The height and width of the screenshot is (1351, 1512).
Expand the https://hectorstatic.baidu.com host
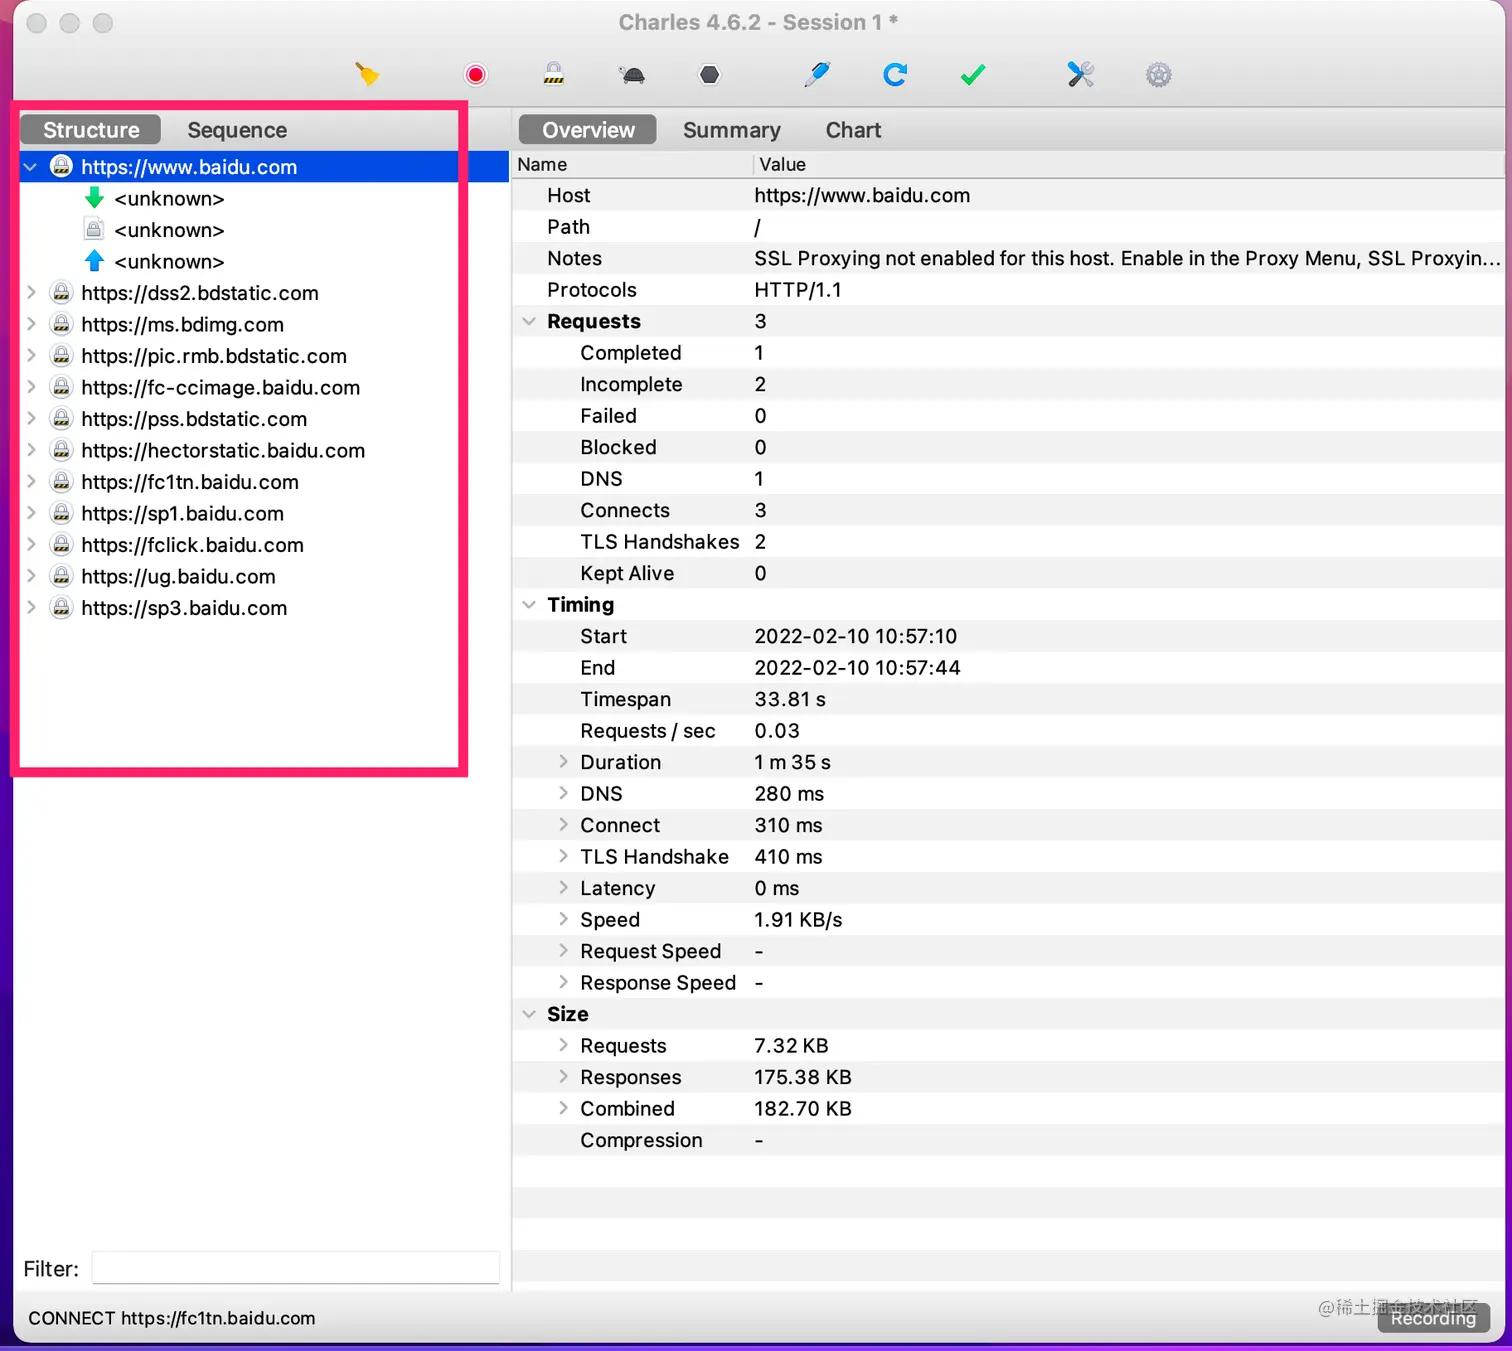(31, 450)
